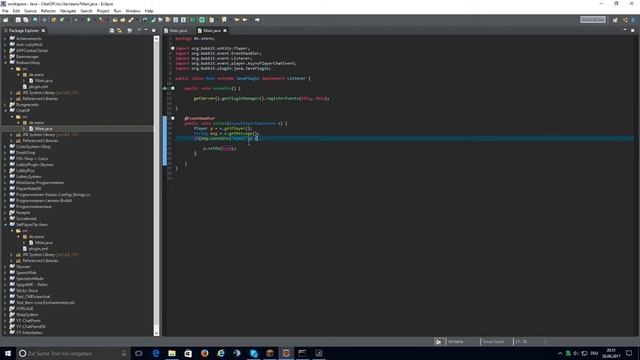Open File Explorer from the taskbar

click(172, 353)
